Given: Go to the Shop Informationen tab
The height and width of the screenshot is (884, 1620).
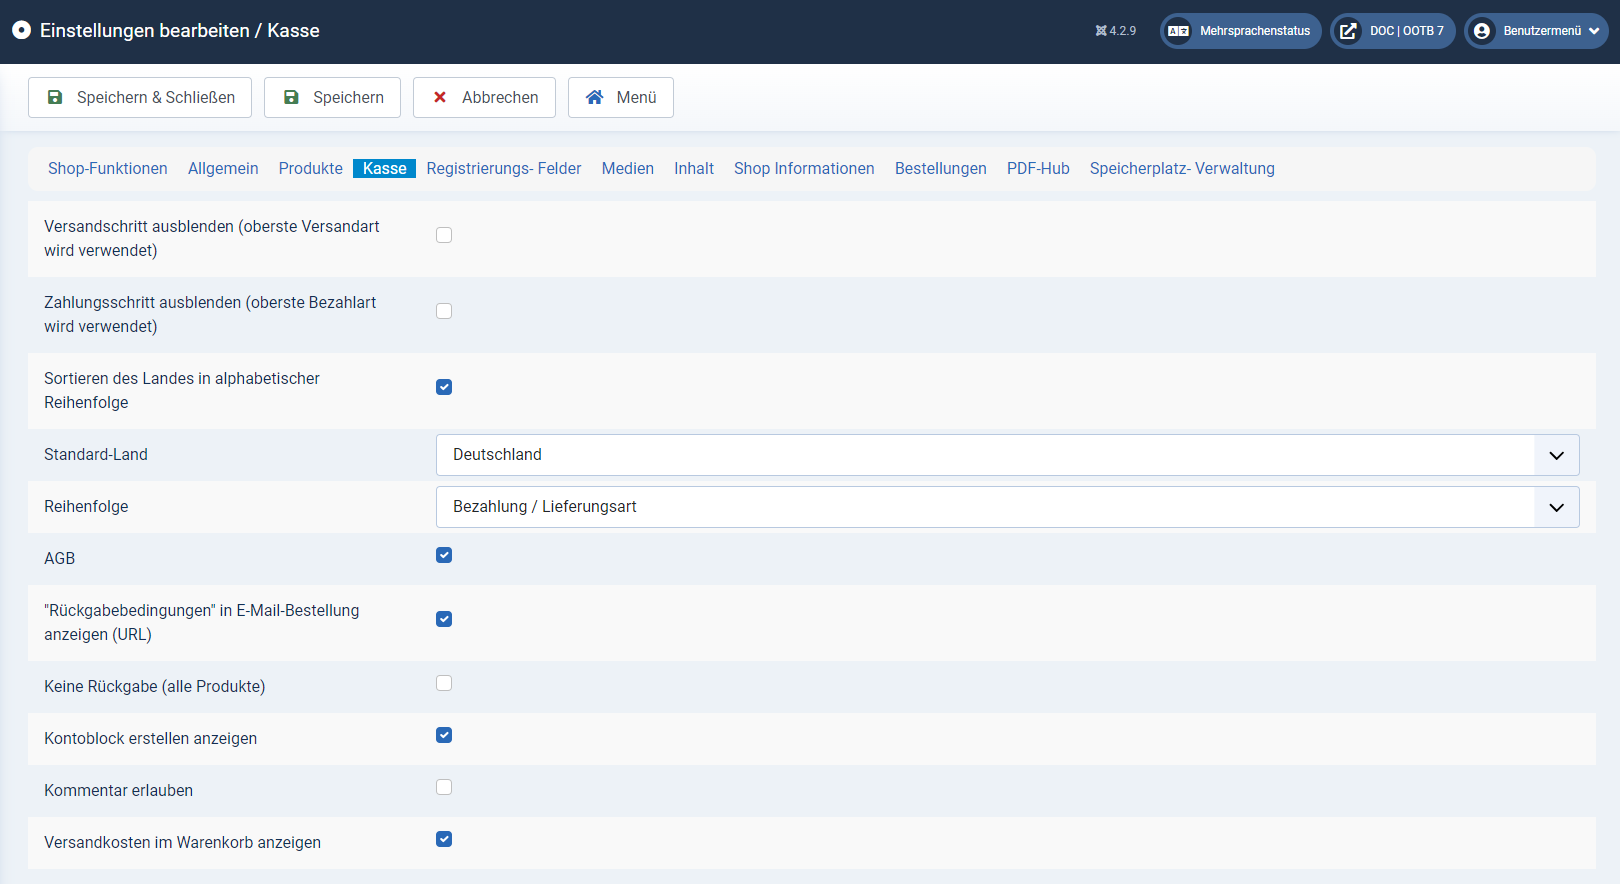Looking at the screenshot, I should click(x=804, y=168).
